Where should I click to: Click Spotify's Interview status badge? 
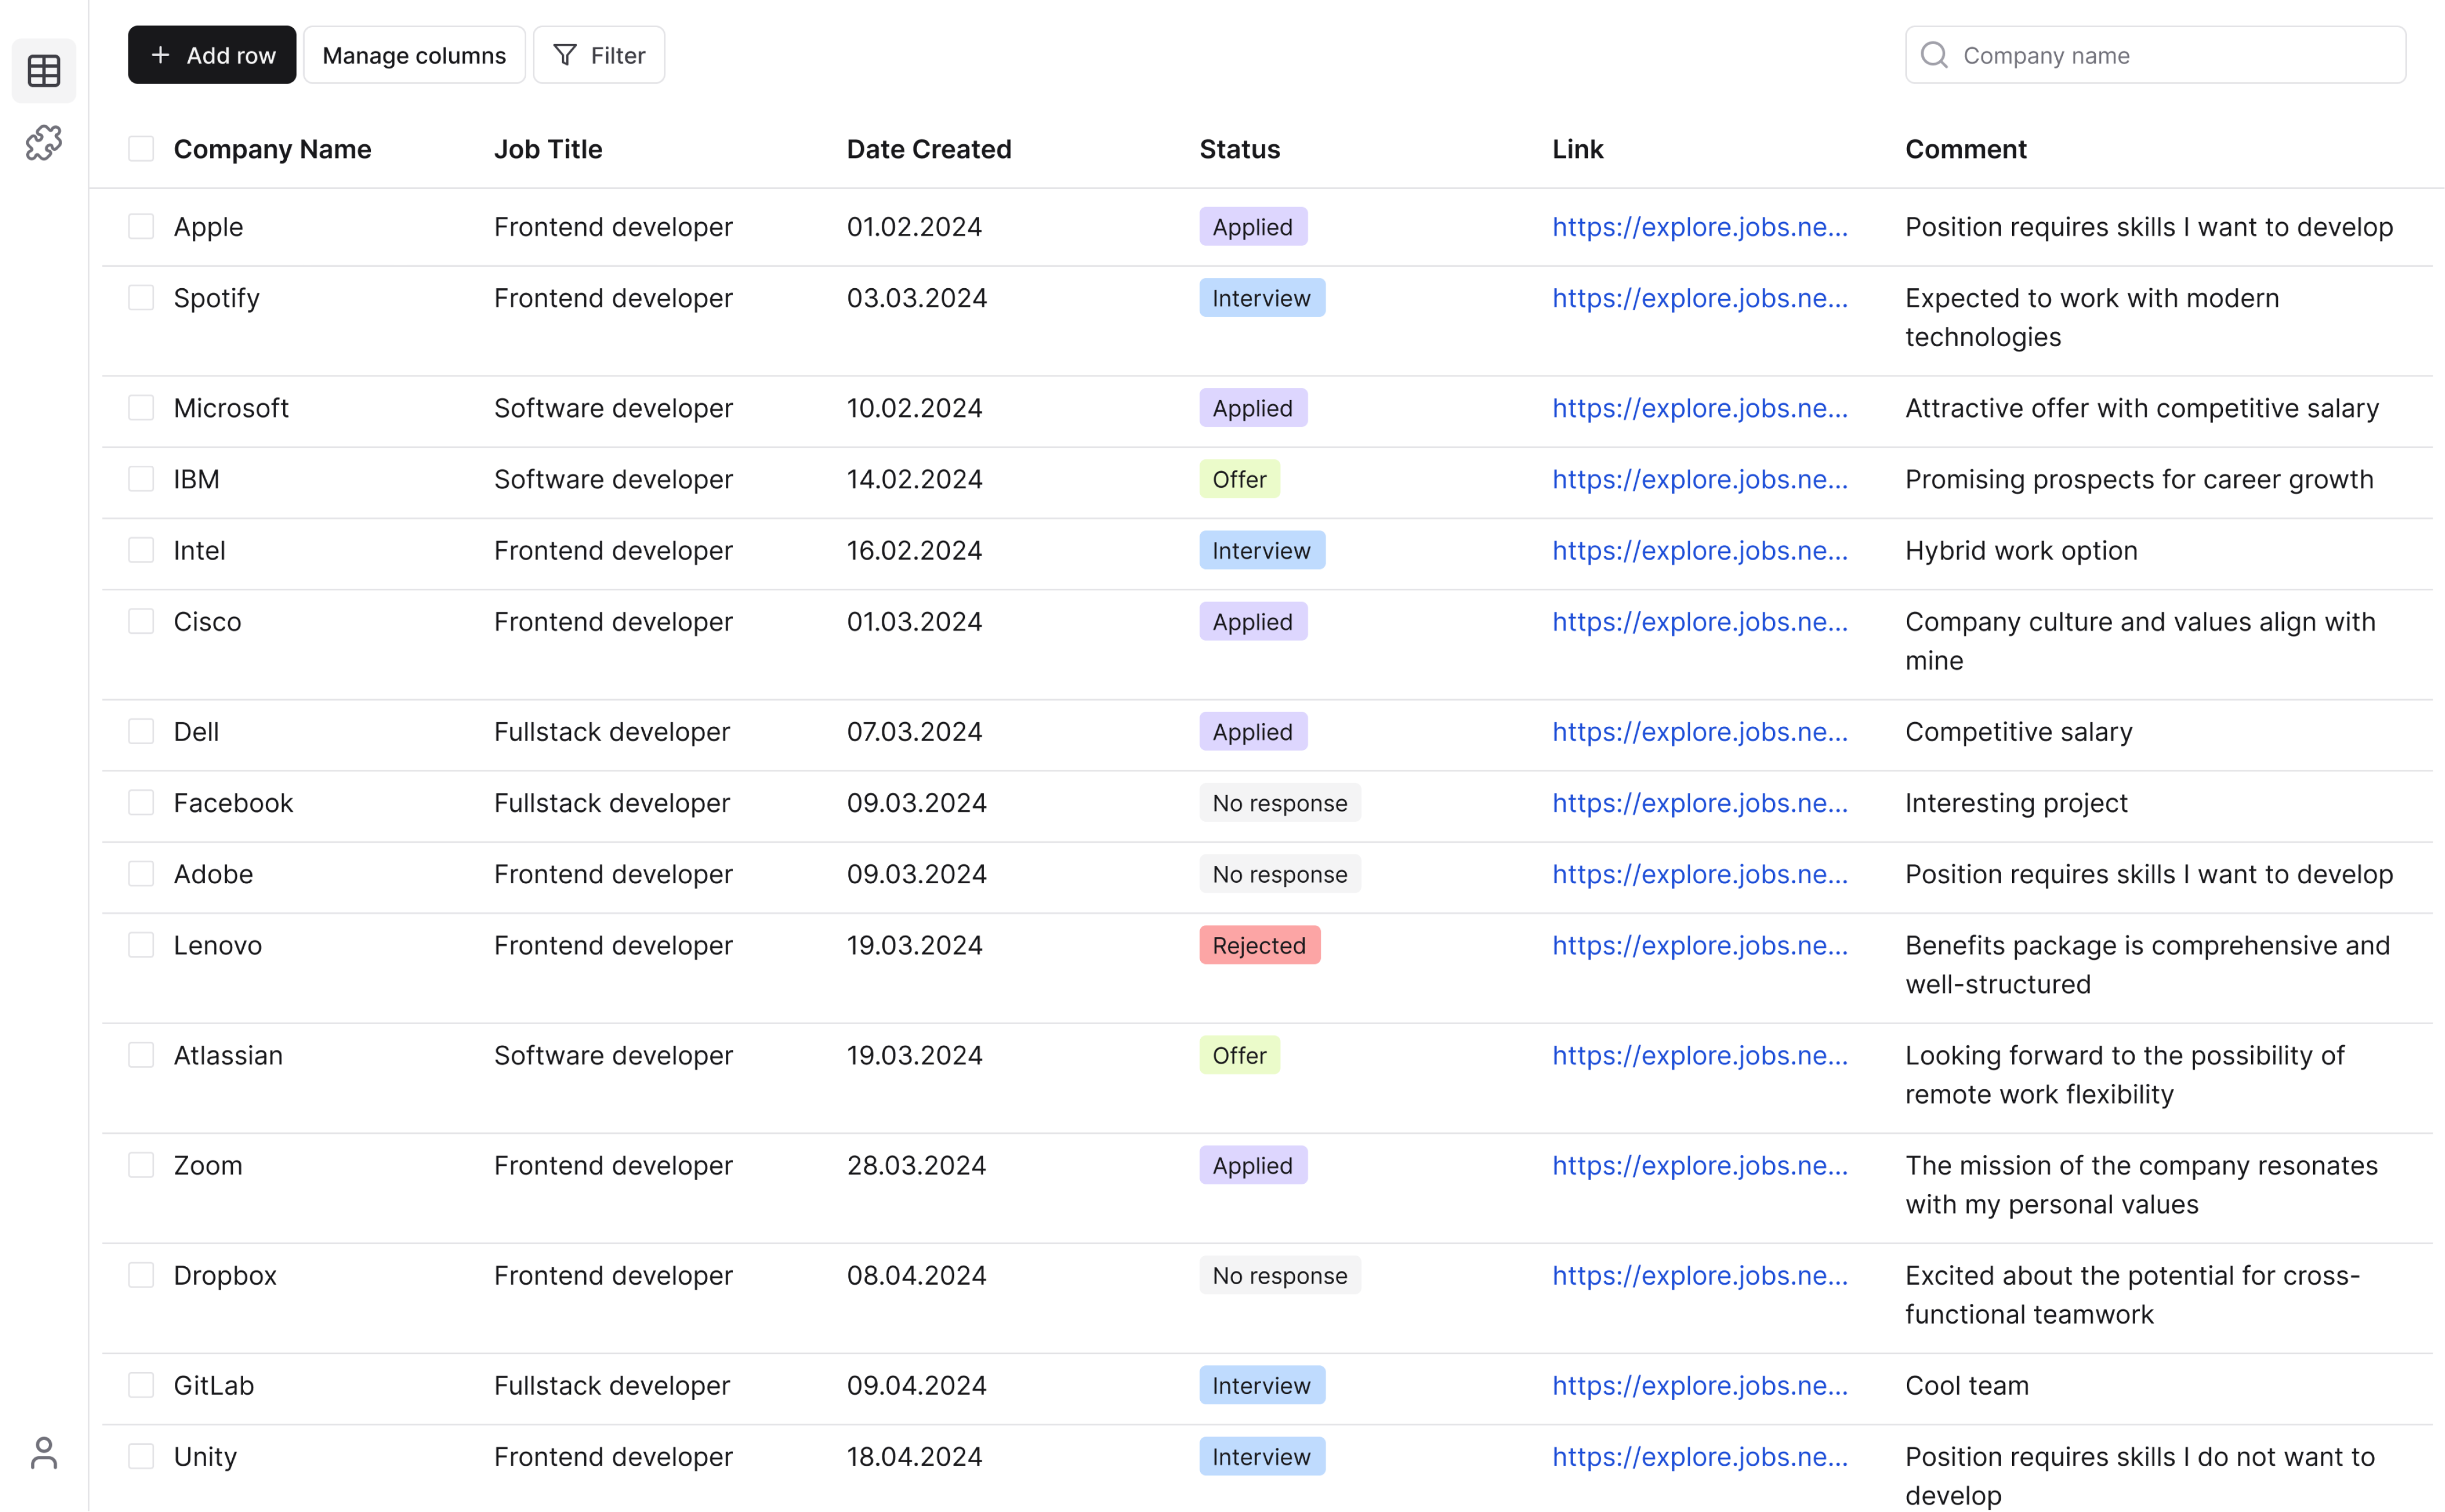click(x=1262, y=298)
